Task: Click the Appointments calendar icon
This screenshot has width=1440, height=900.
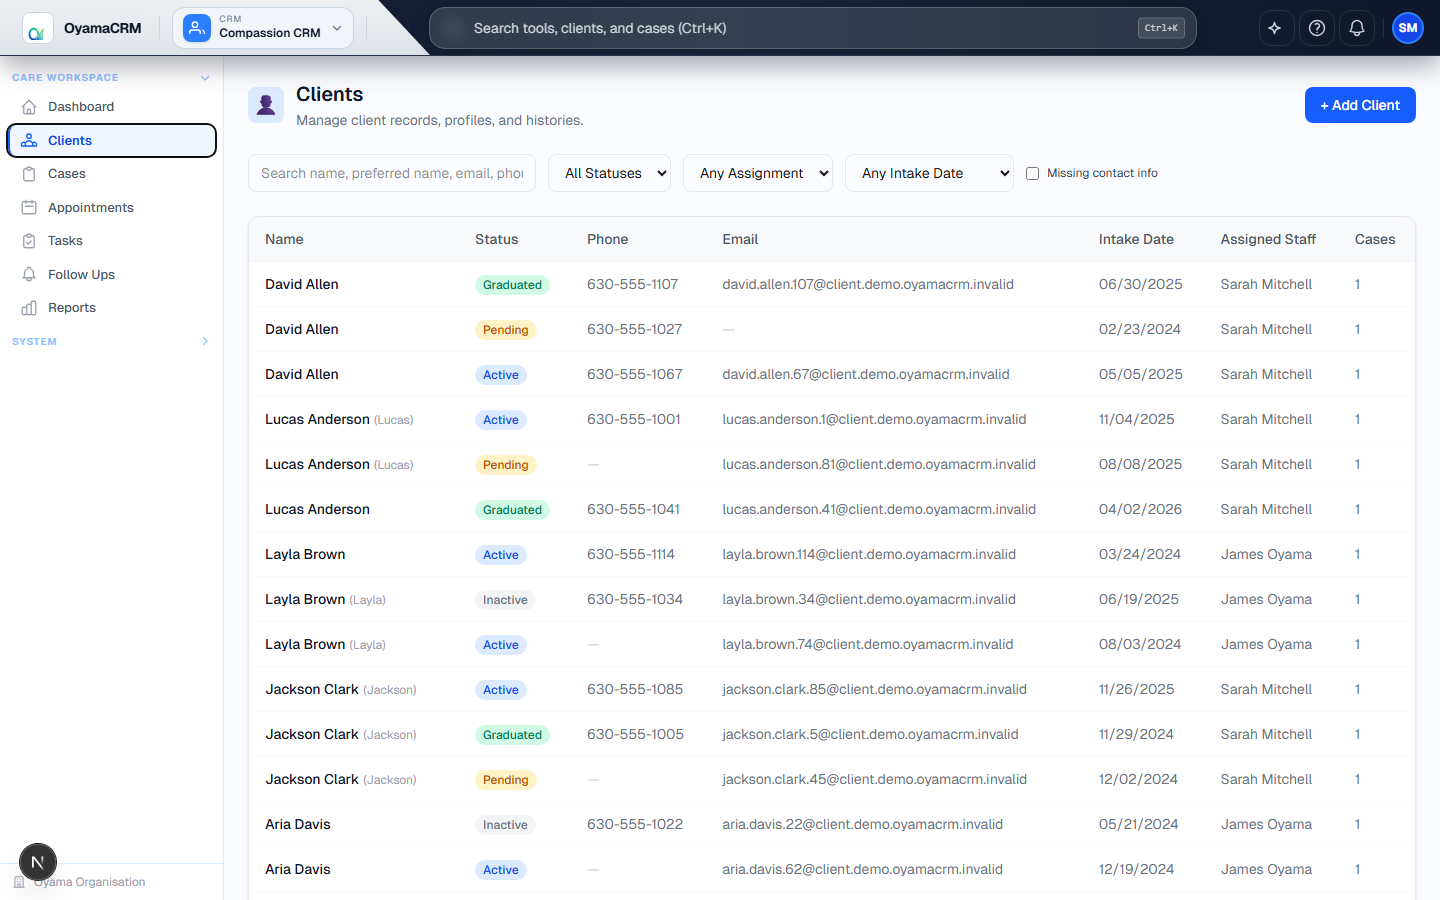Action: 29,208
